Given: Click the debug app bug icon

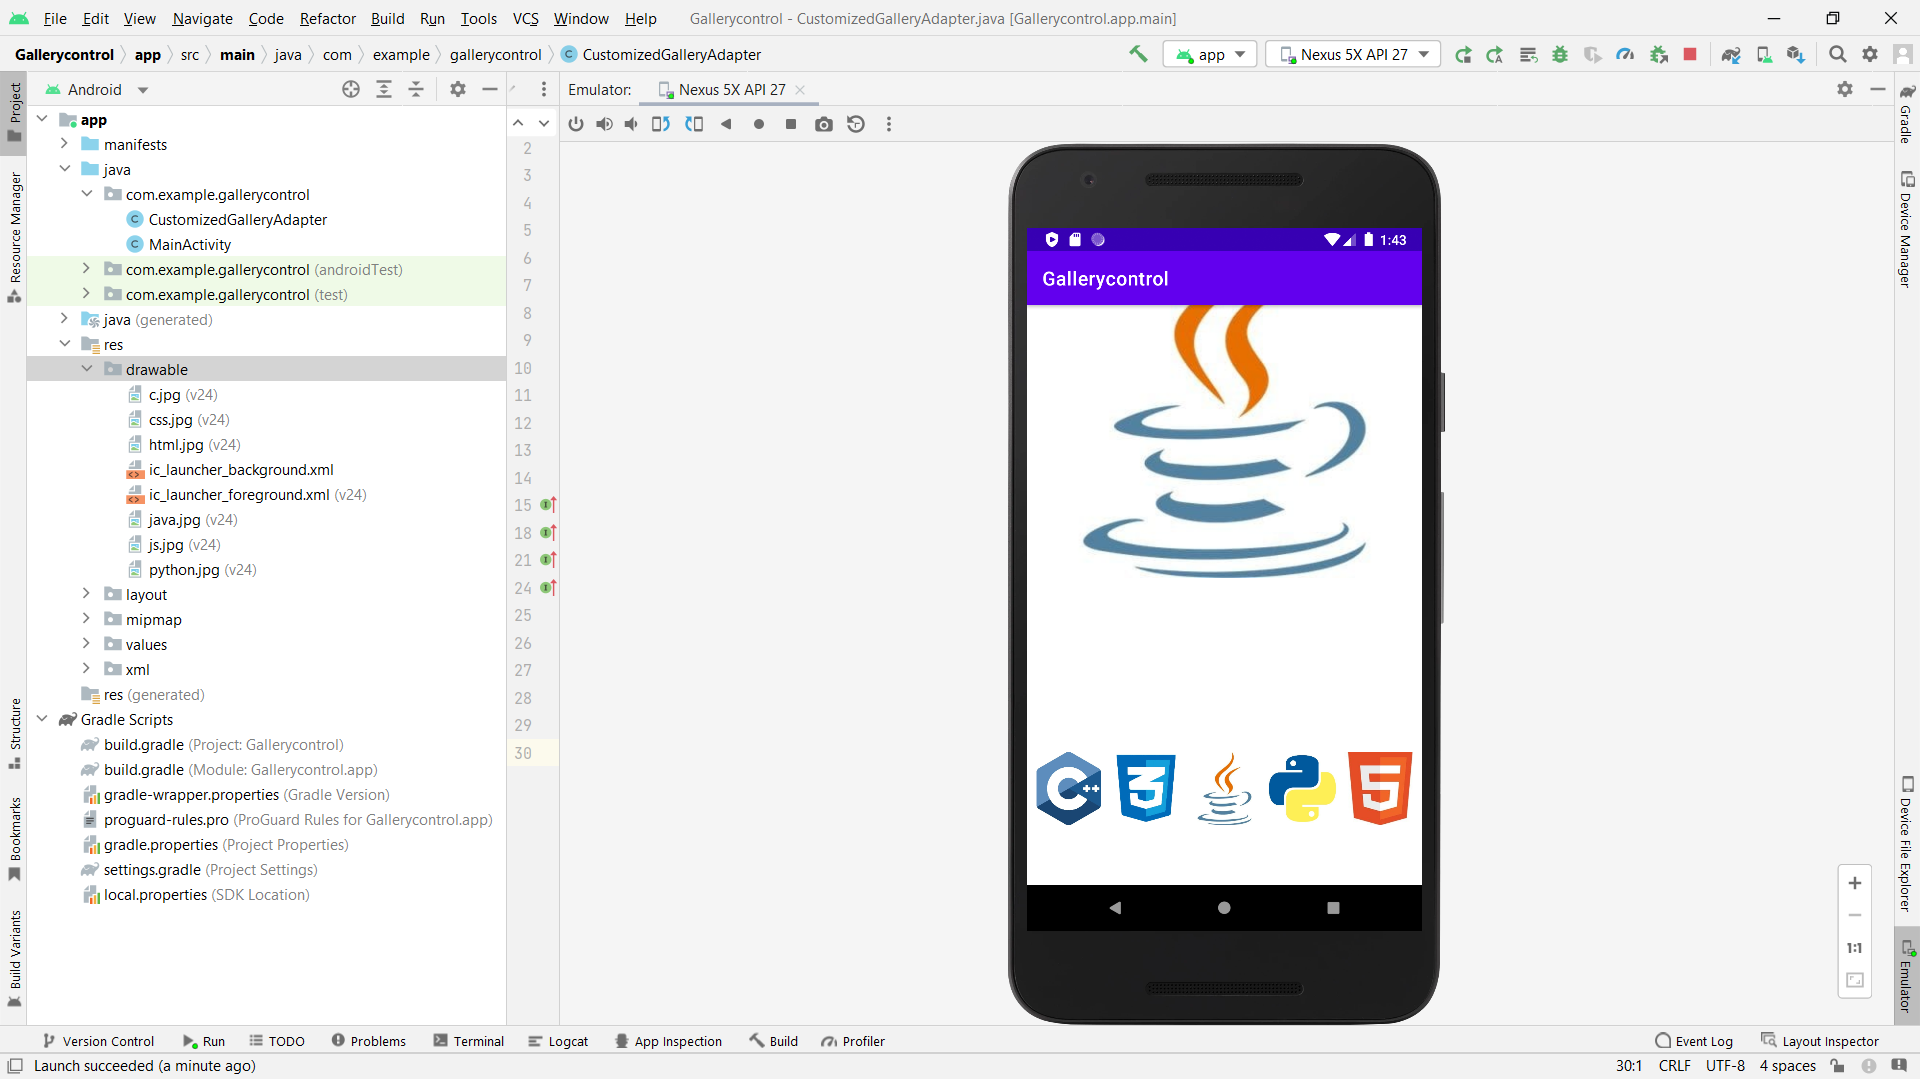Looking at the screenshot, I should point(1560,55).
